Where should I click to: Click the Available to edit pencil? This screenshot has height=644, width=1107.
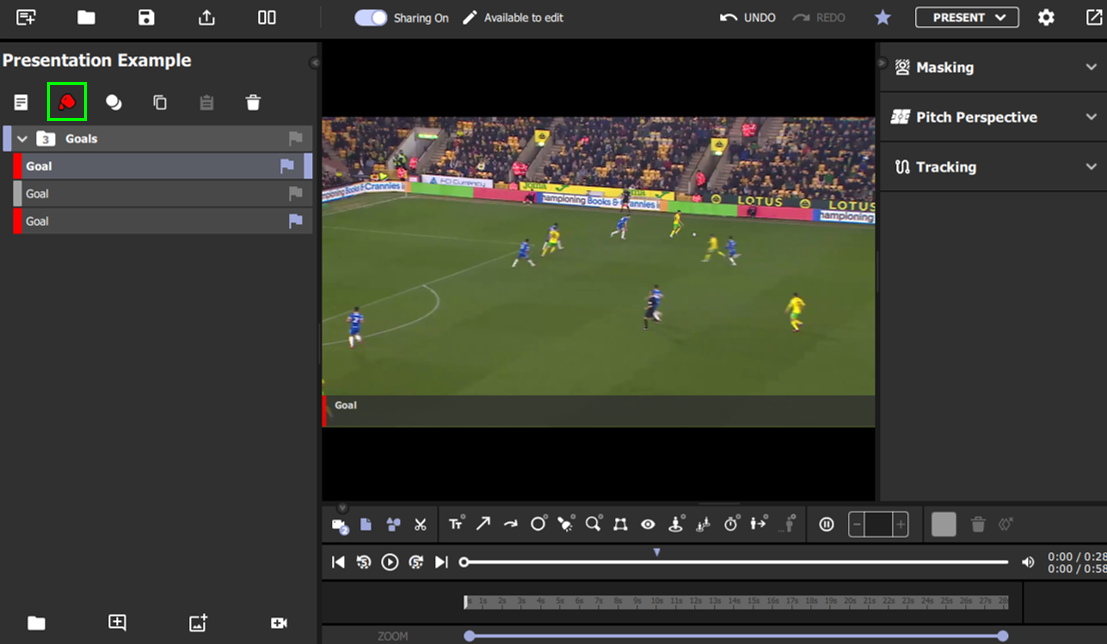pyautogui.click(x=469, y=18)
